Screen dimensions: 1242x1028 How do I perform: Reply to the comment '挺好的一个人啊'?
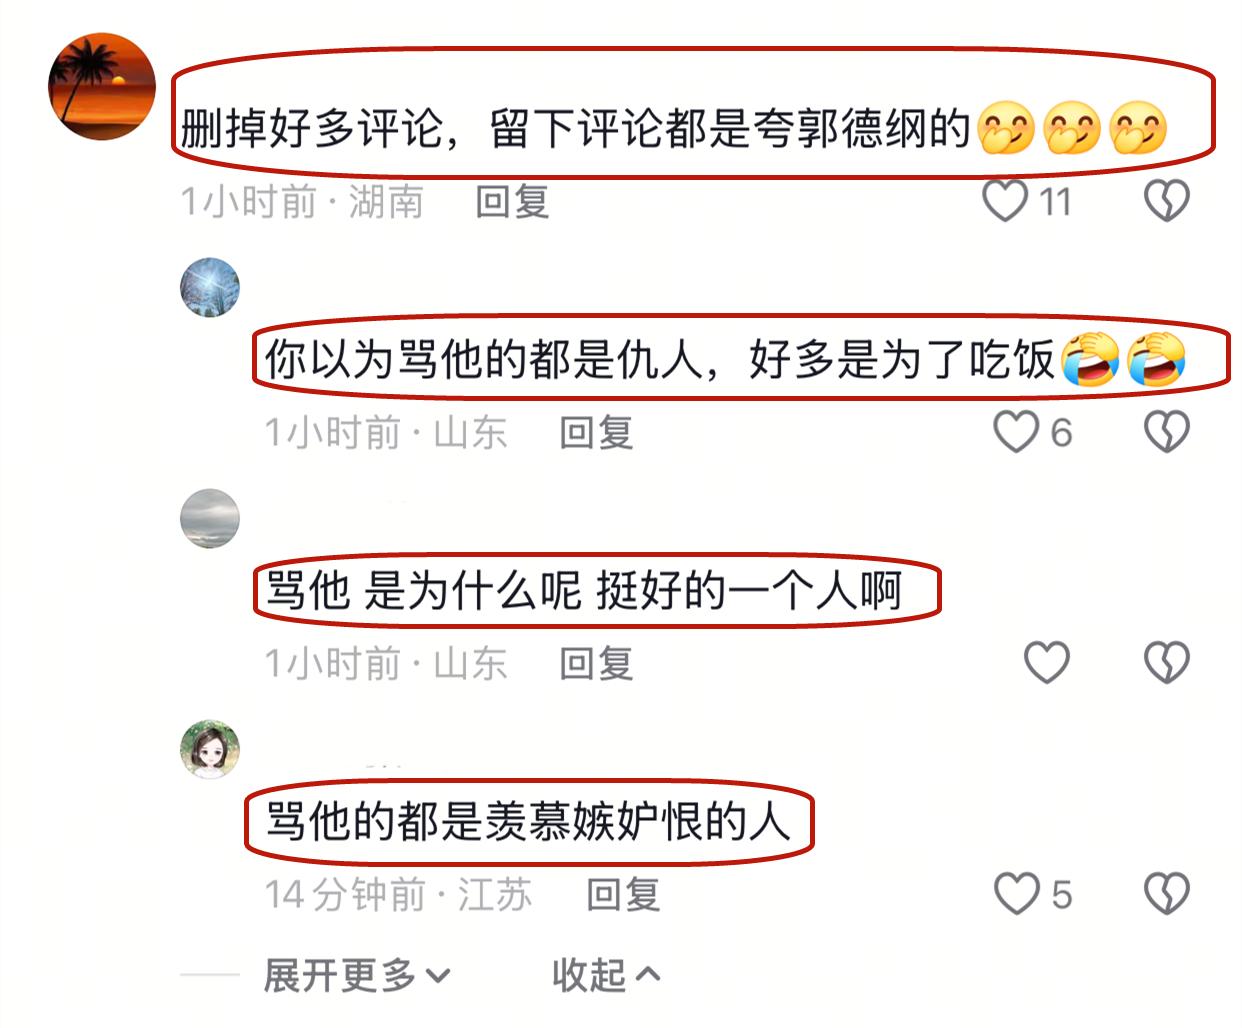(x=596, y=664)
